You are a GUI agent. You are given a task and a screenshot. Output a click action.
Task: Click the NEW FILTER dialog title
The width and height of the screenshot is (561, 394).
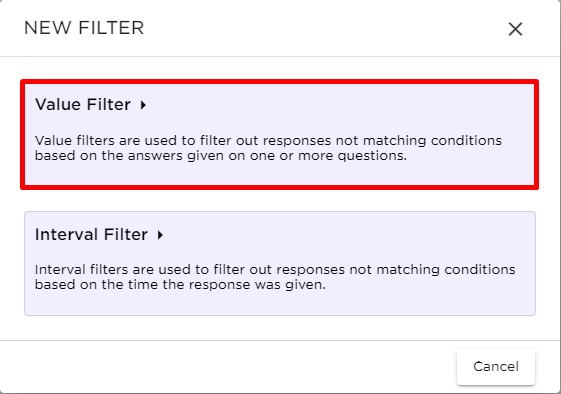84,28
